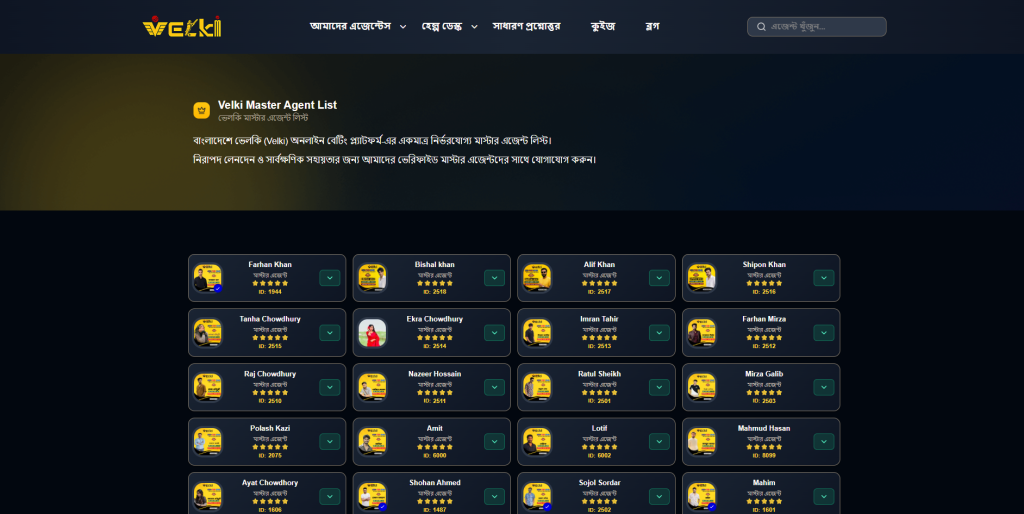Expand Farhan Mirza's agent details
The height and width of the screenshot is (514, 1024).
coord(824,333)
